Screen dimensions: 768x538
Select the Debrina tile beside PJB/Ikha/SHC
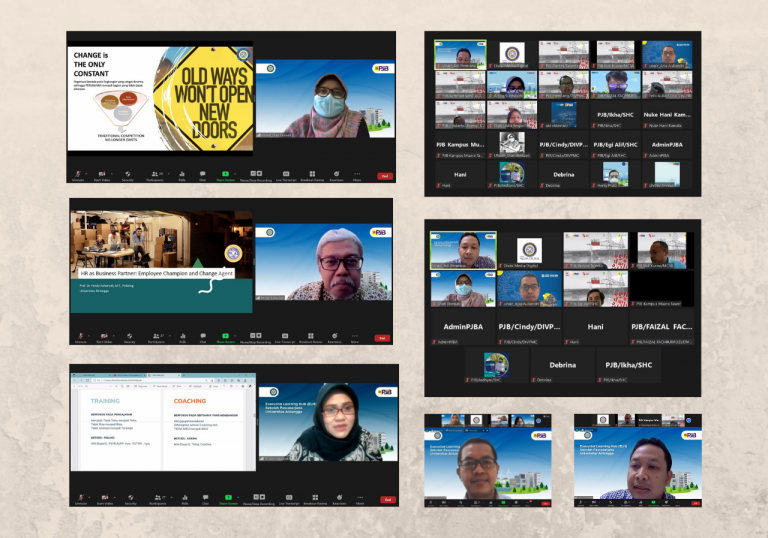(562, 365)
